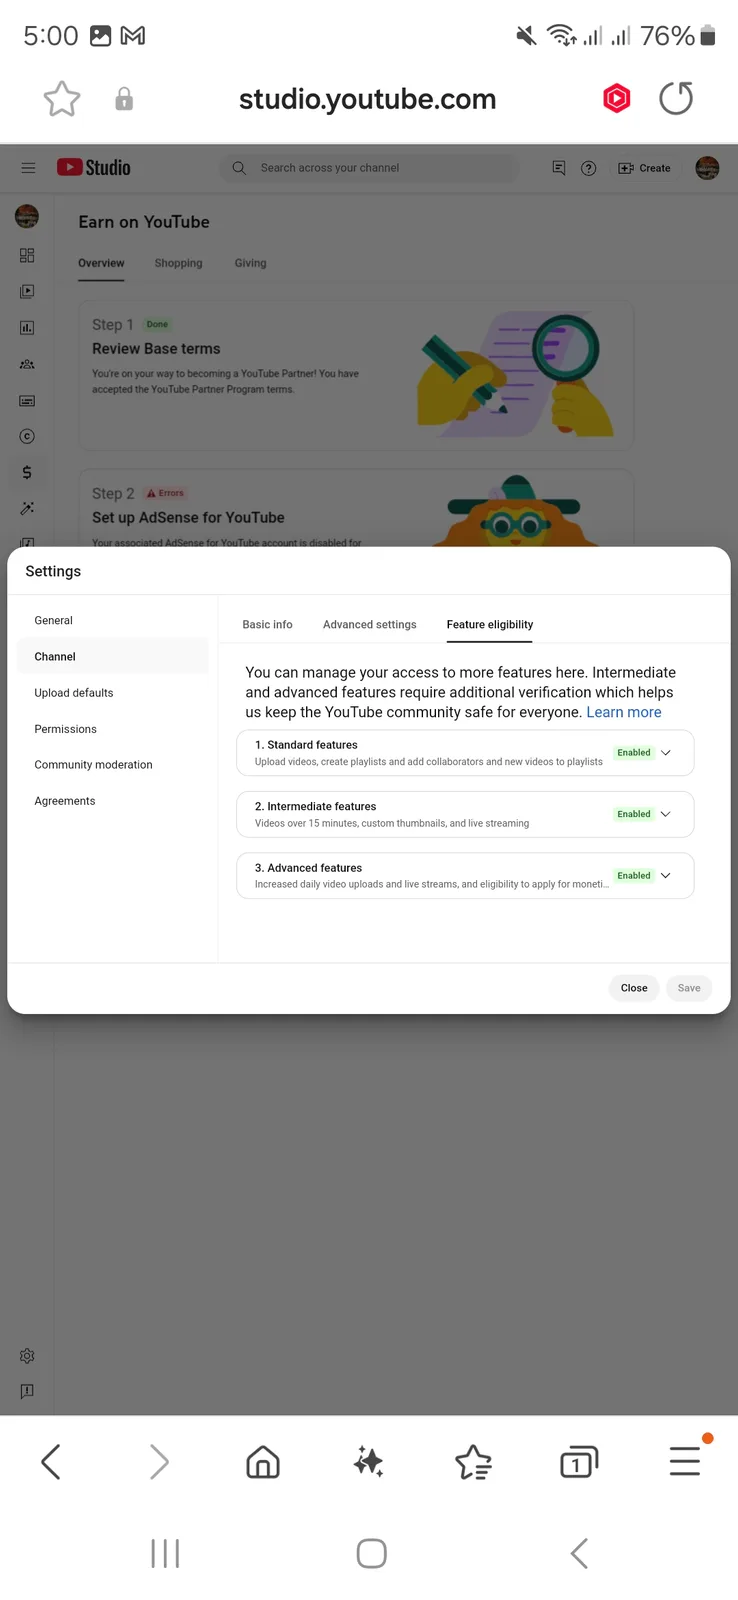Open bookmarks list star icon

point(473,1462)
